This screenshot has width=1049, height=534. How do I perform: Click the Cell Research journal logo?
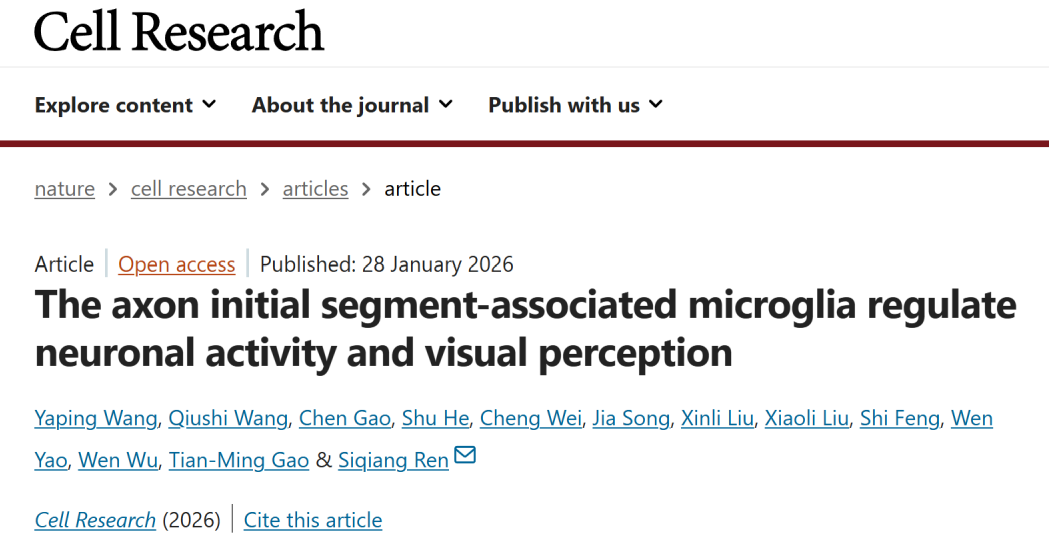click(x=179, y=31)
